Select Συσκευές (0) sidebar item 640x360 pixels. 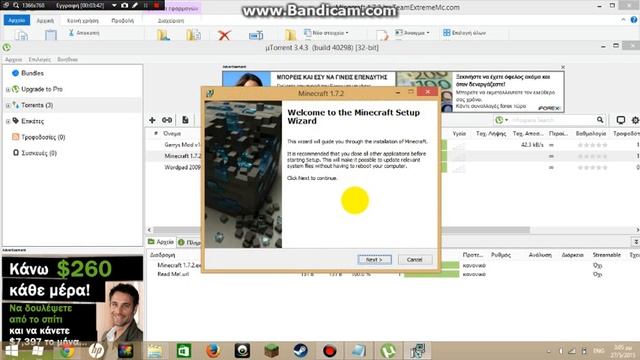pyautogui.click(x=39, y=153)
